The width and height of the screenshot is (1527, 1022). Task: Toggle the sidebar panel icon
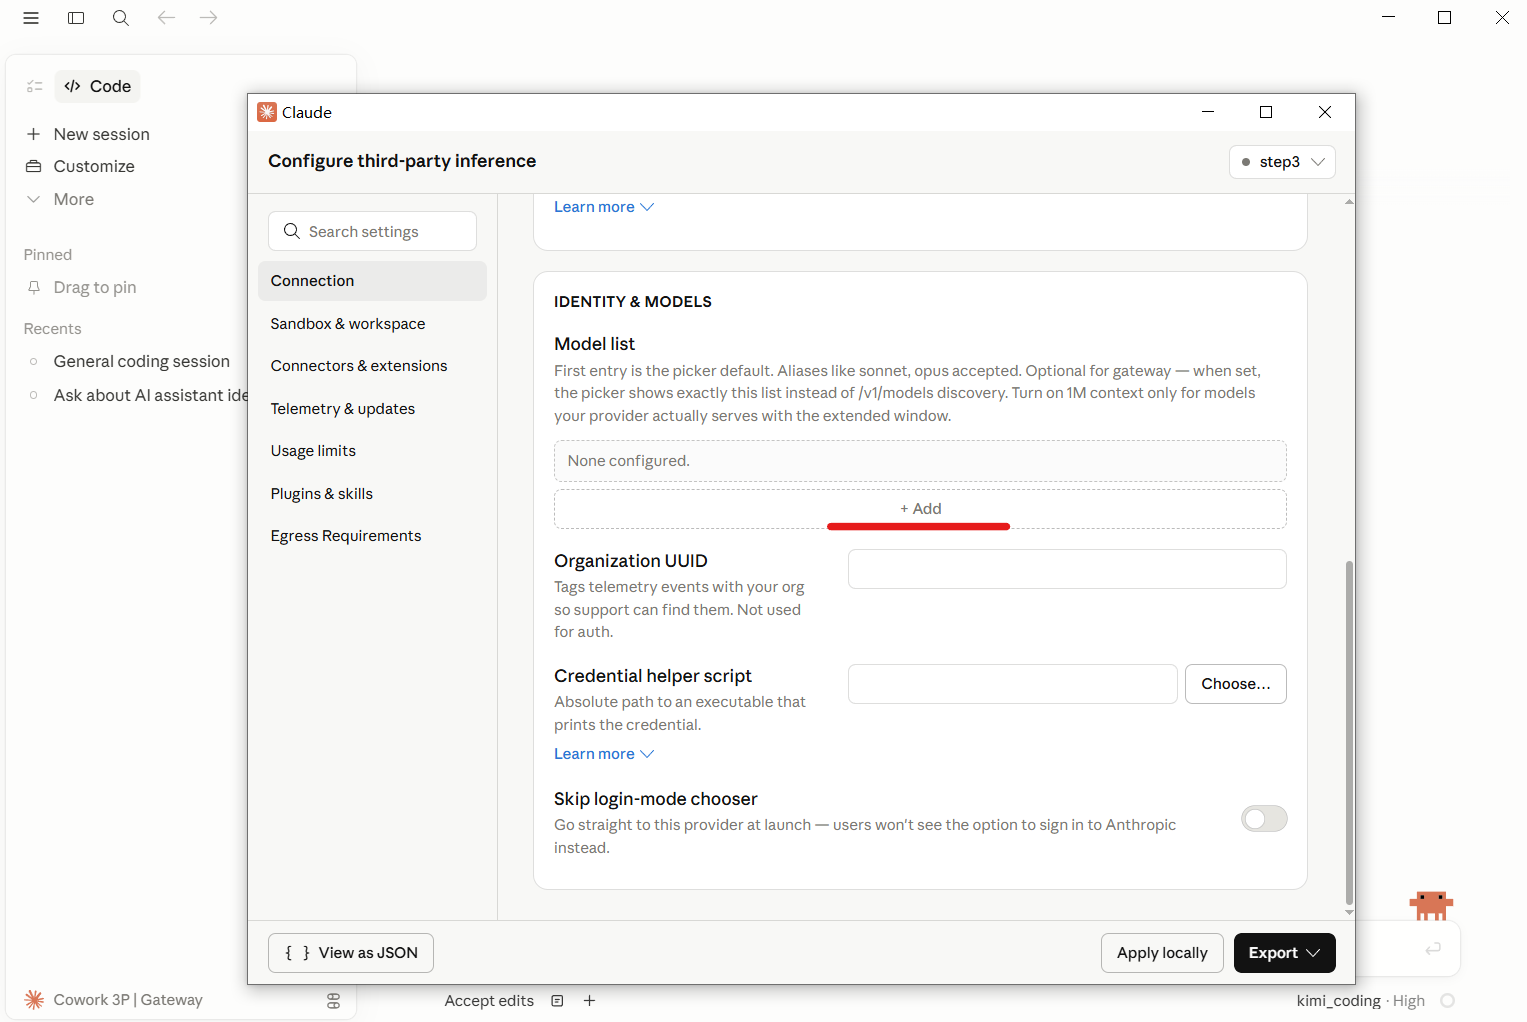(x=76, y=18)
